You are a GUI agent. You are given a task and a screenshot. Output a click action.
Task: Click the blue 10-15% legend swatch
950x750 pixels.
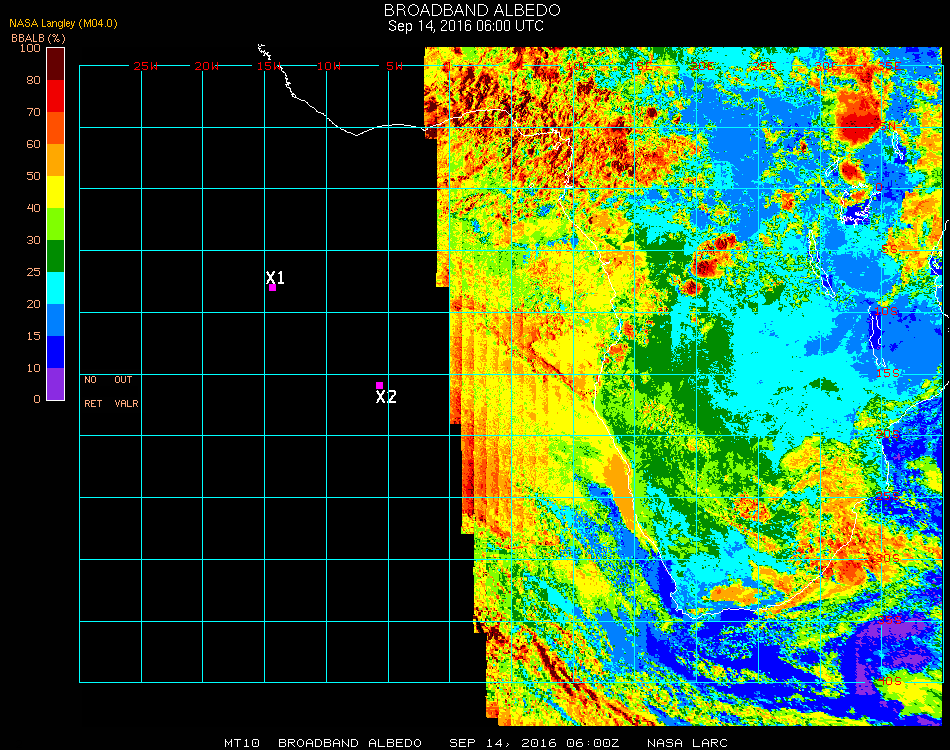55,351
